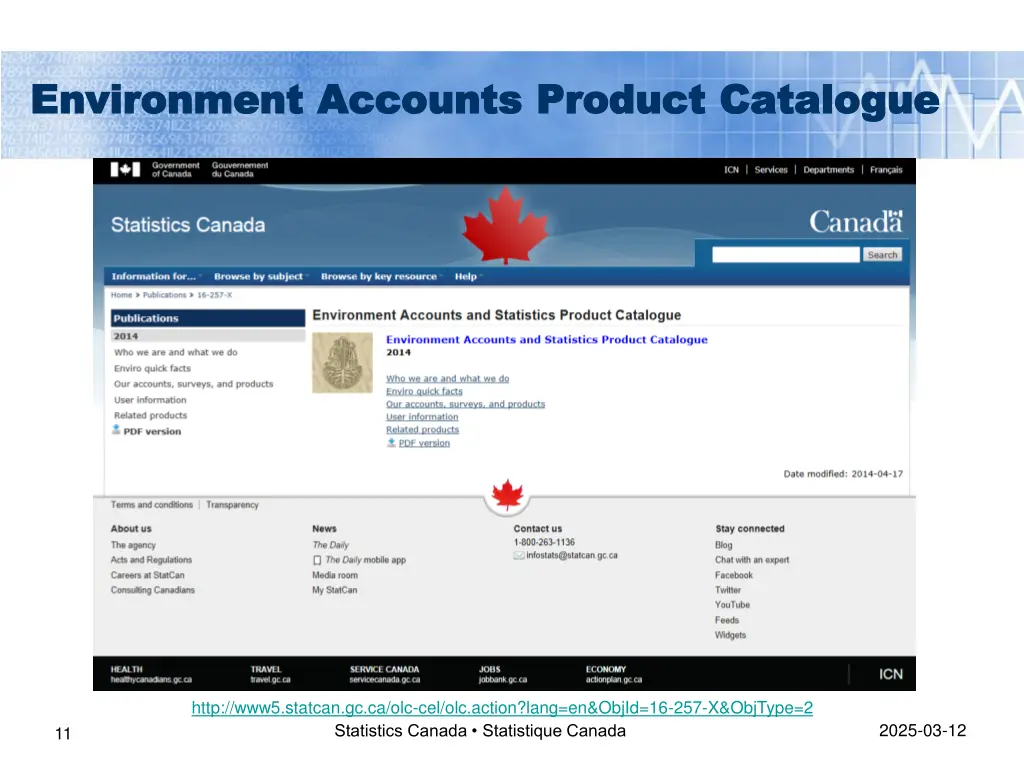This screenshot has width=1024, height=768.
Task: Open My StatCan link
Action: pos(334,590)
